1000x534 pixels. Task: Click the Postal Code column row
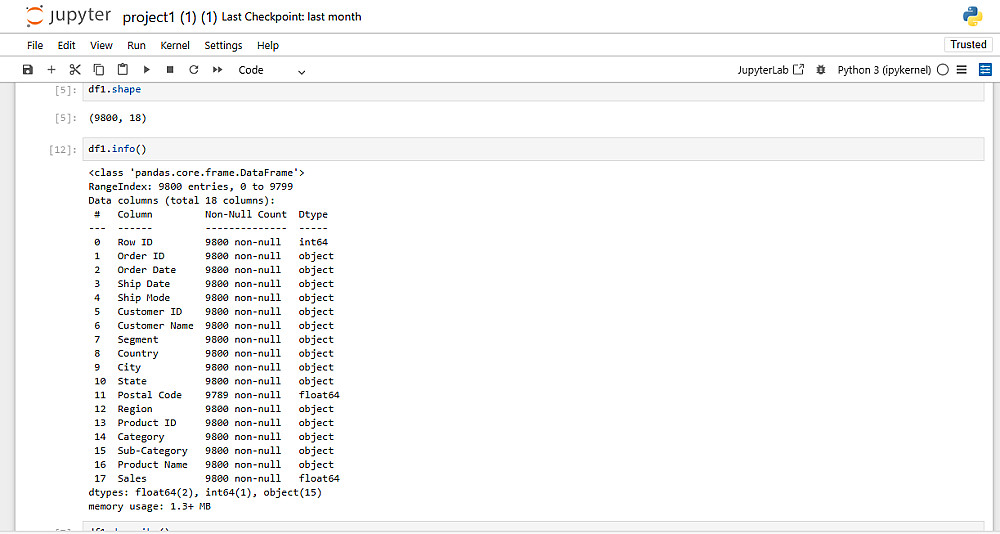pyautogui.click(x=214, y=395)
